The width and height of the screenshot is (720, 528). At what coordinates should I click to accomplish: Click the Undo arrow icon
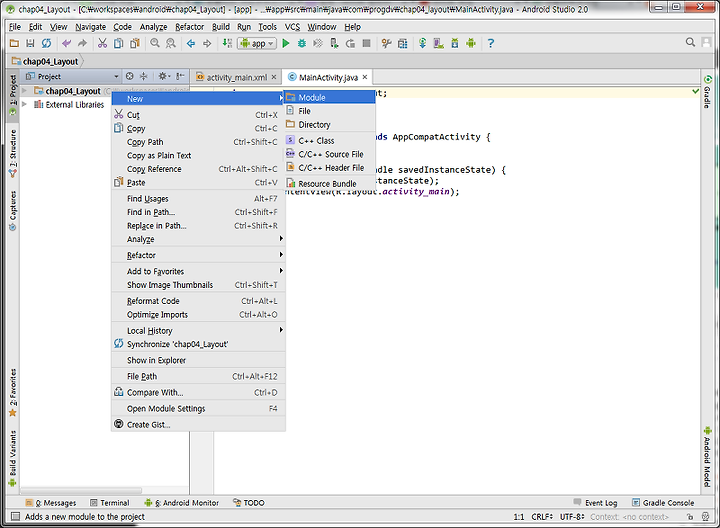(x=67, y=43)
